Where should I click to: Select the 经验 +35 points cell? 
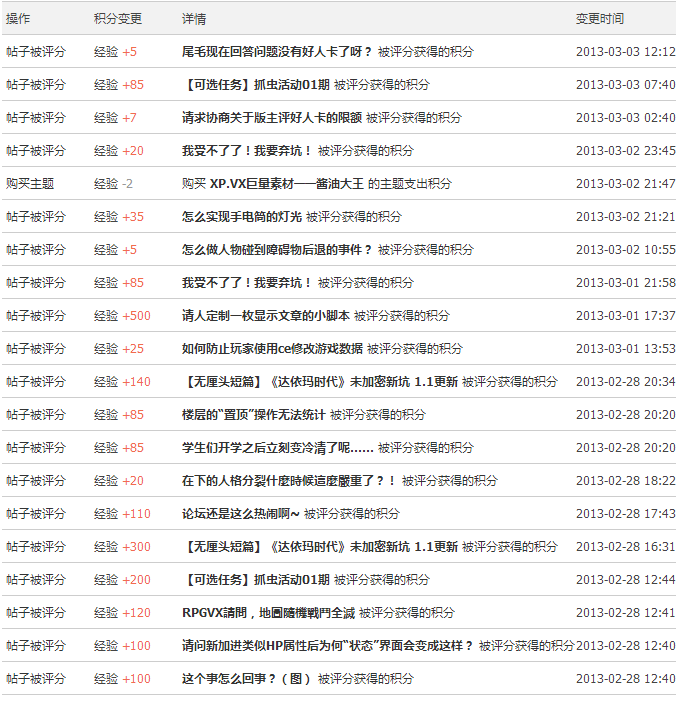point(119,217)
